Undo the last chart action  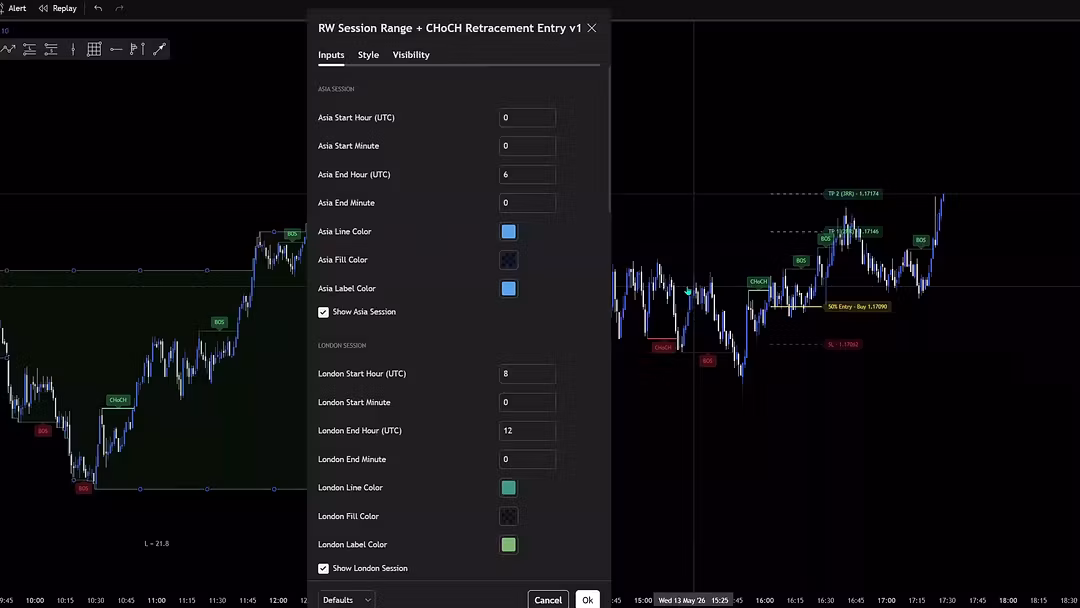[98, 8]
